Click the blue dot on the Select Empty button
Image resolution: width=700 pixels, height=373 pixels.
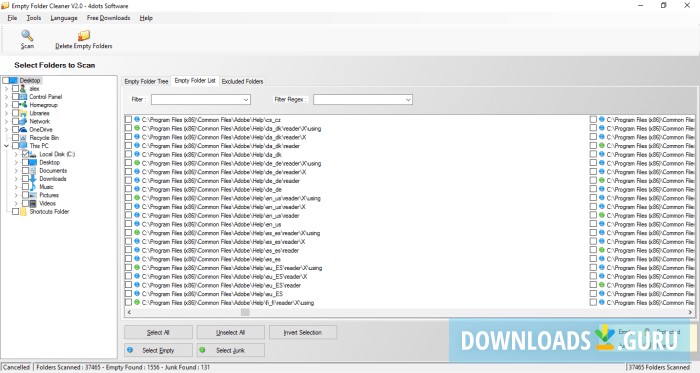coord(130,350)
